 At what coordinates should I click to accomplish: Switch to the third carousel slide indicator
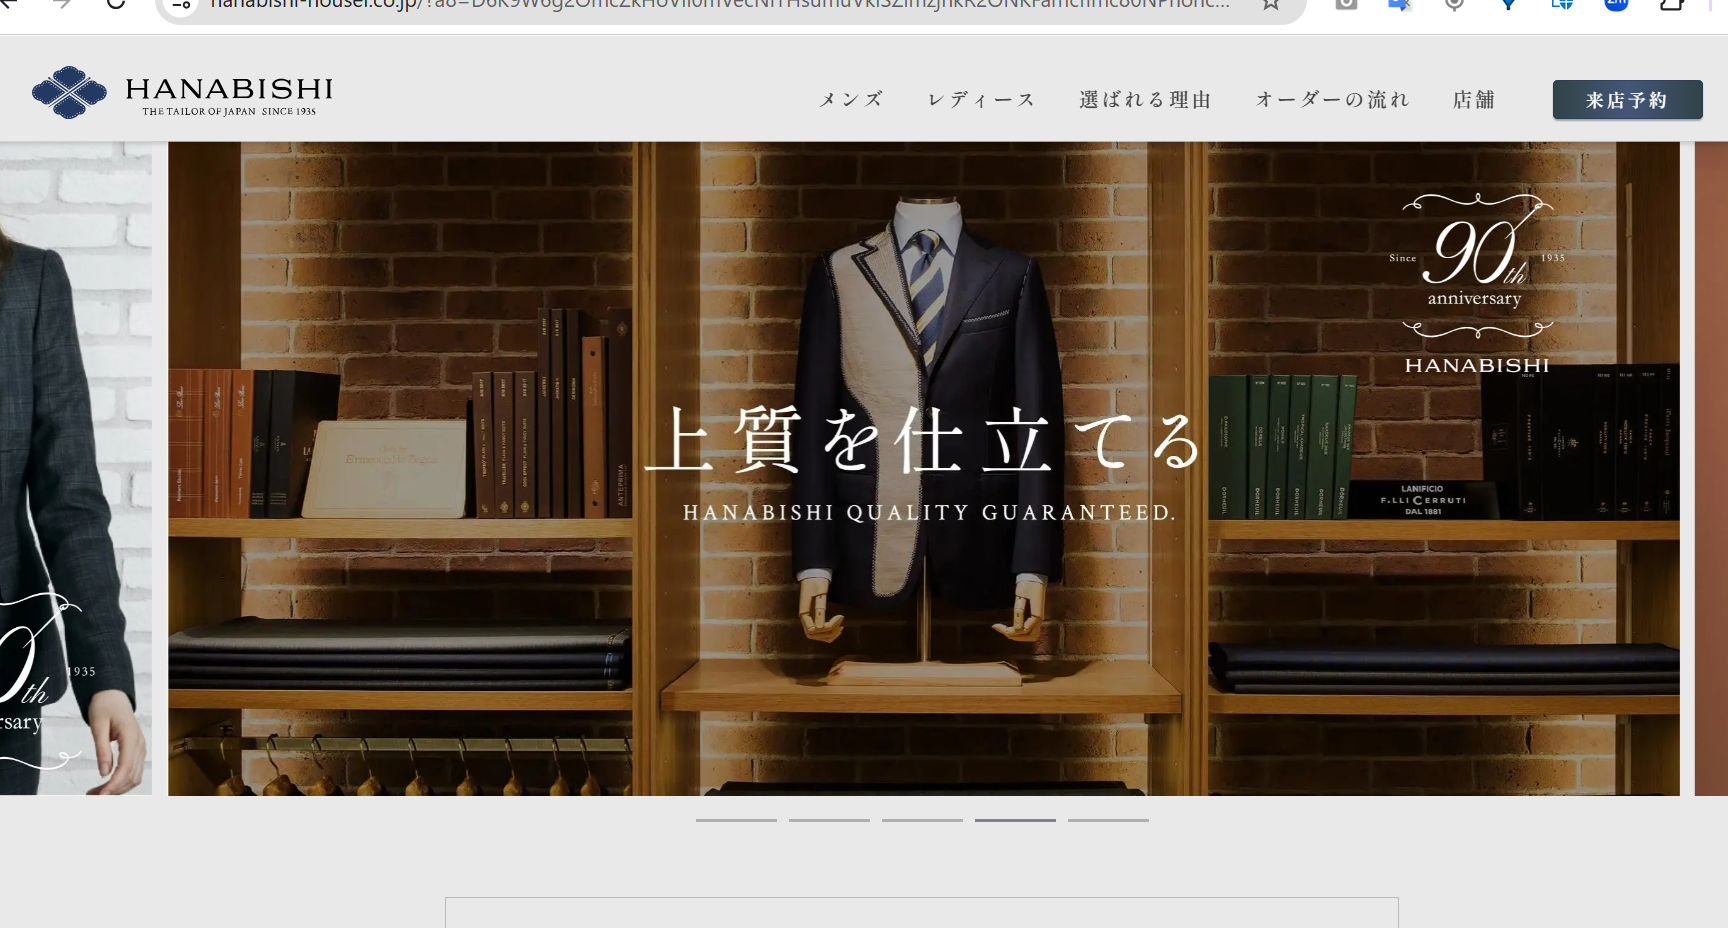pos(922,820)
